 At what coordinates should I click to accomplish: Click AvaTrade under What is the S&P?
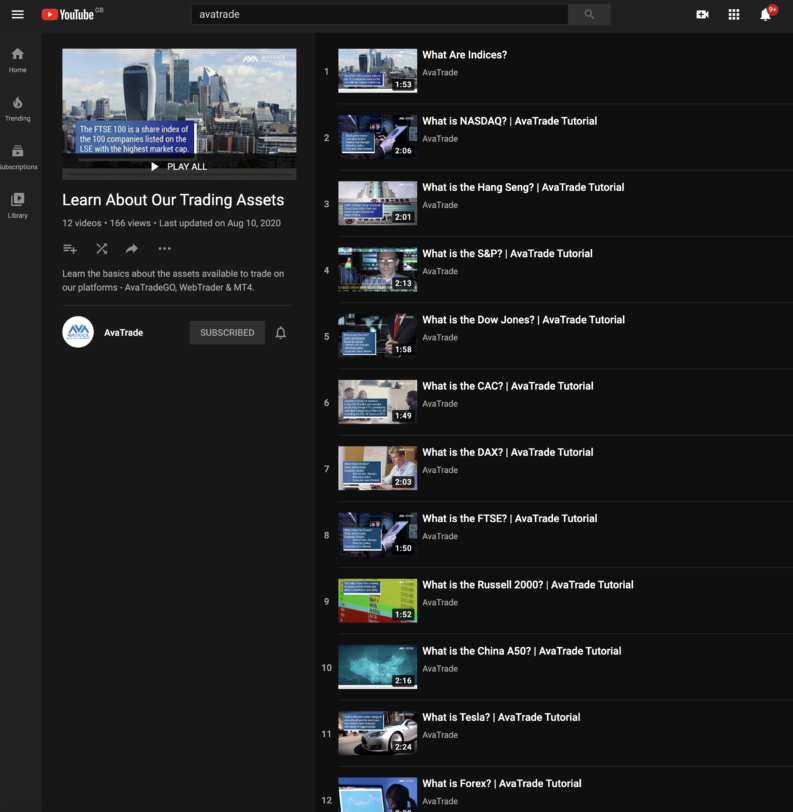tap(440, 272)
